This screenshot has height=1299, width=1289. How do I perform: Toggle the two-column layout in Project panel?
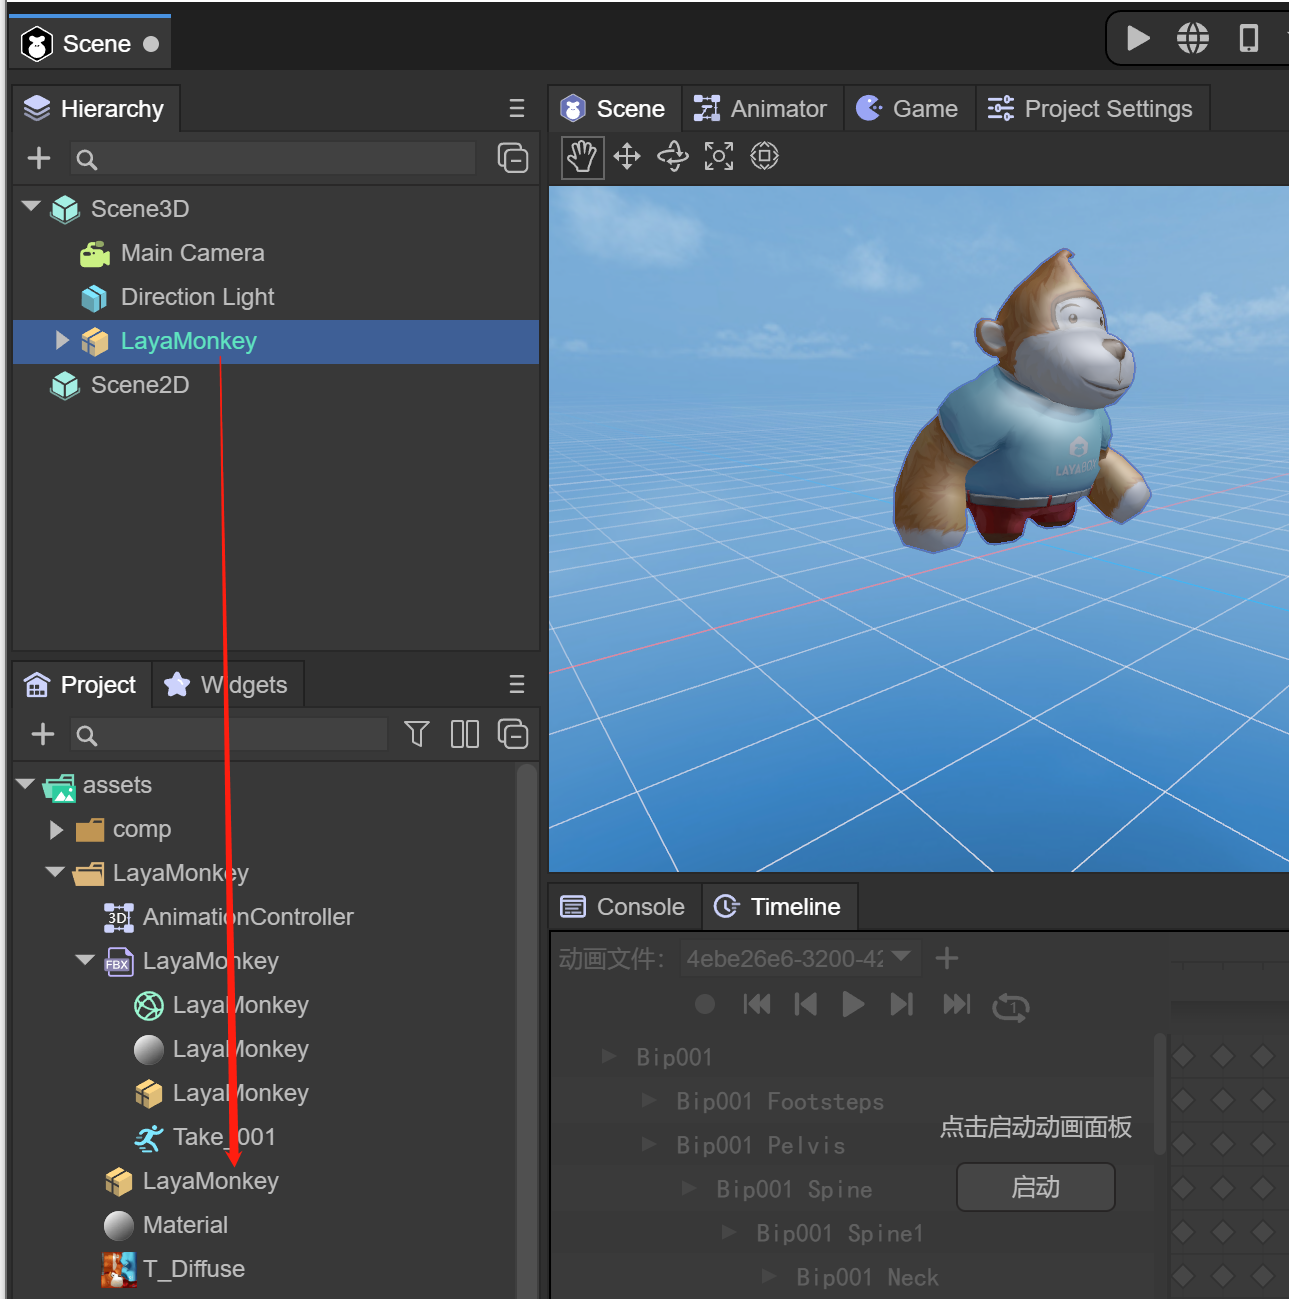pyautogui.click(x=464, y=735)
